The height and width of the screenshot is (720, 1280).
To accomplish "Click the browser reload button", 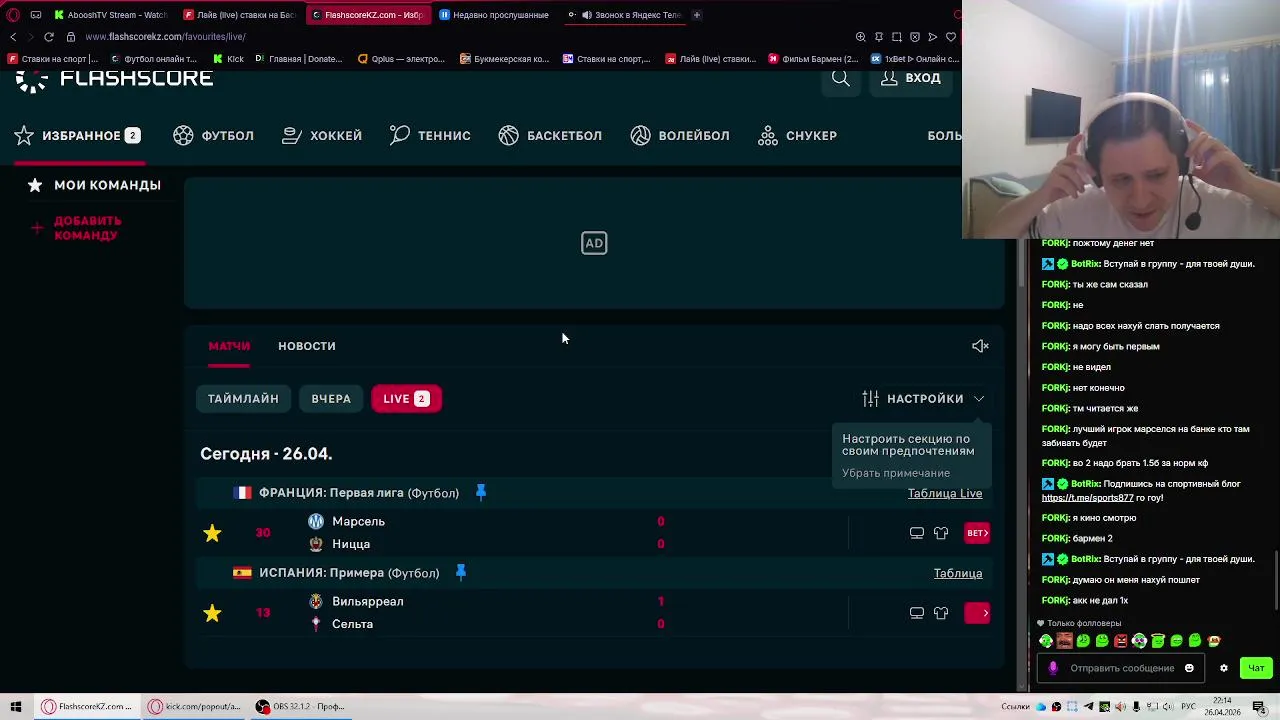I will coord(48,37).
